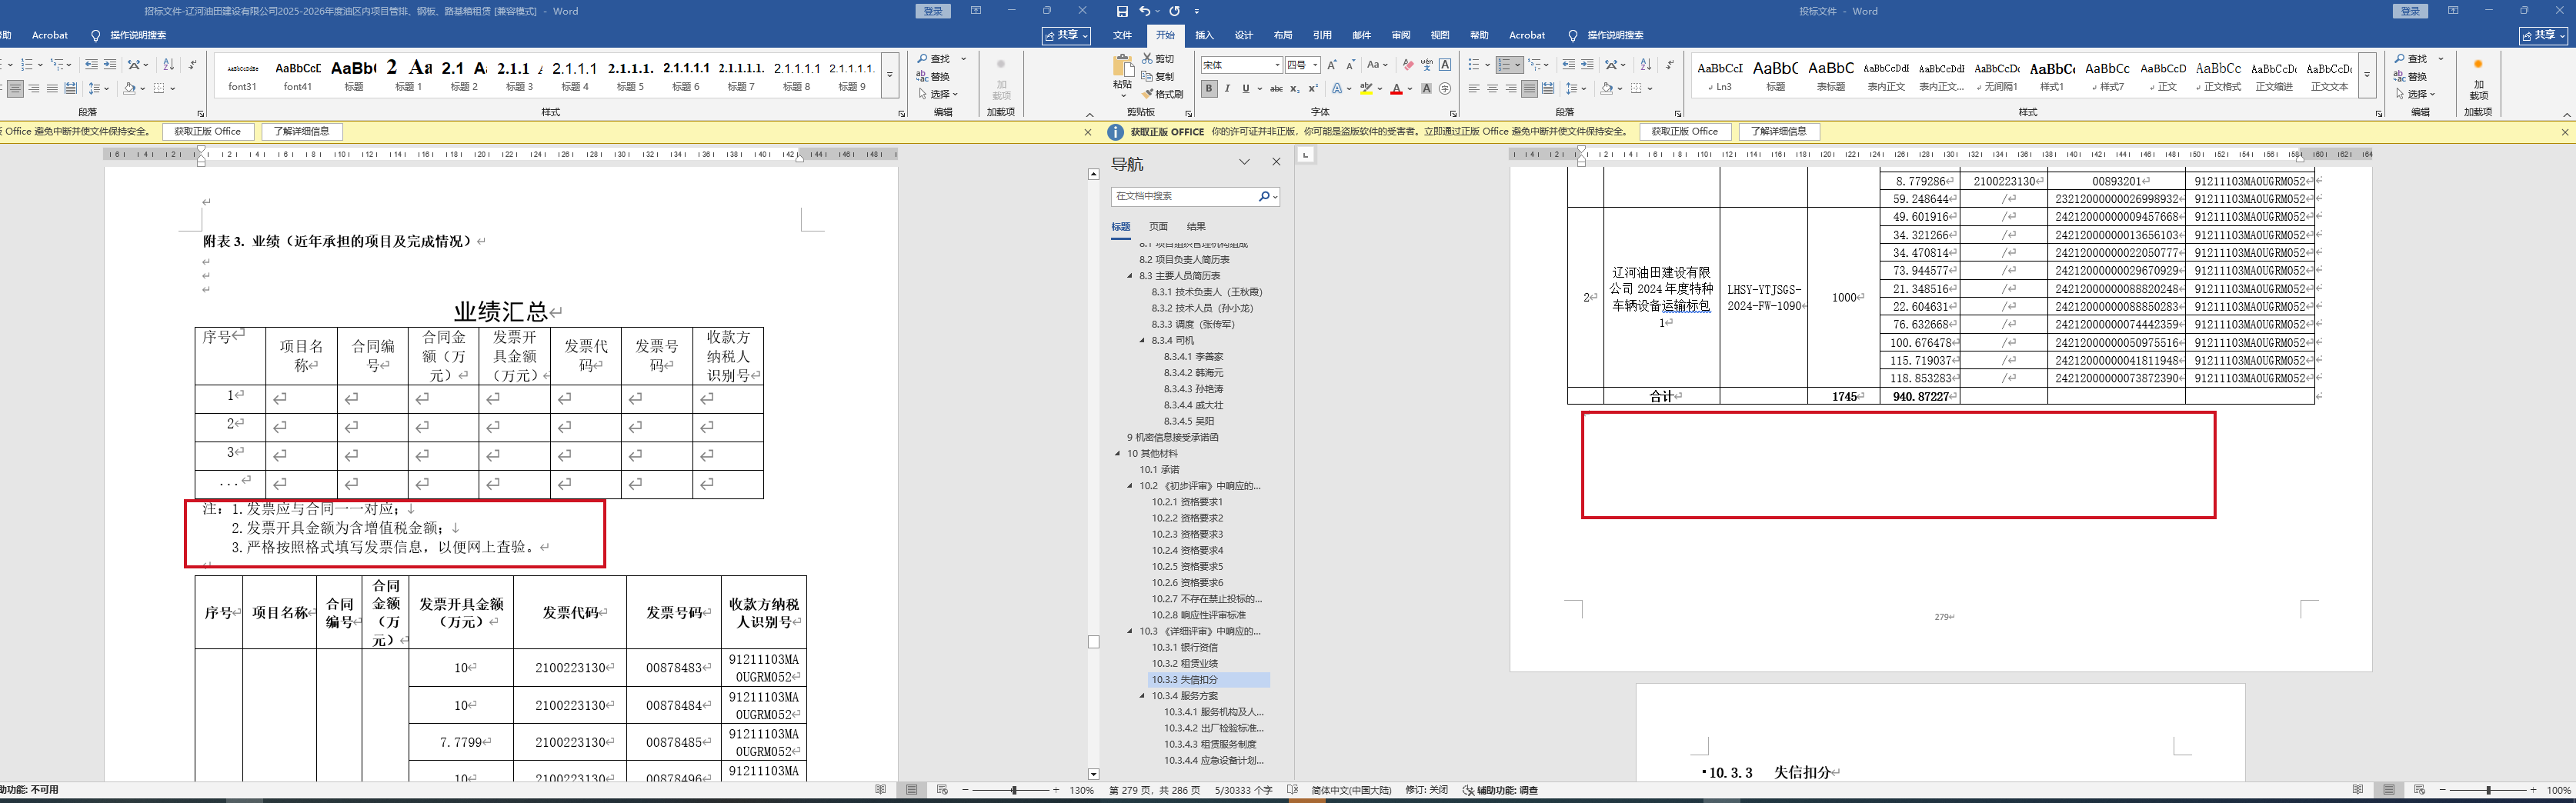Open the 文件 menu in 投标文件 window
2576x803 pixels.
(x=1123, y=35)
